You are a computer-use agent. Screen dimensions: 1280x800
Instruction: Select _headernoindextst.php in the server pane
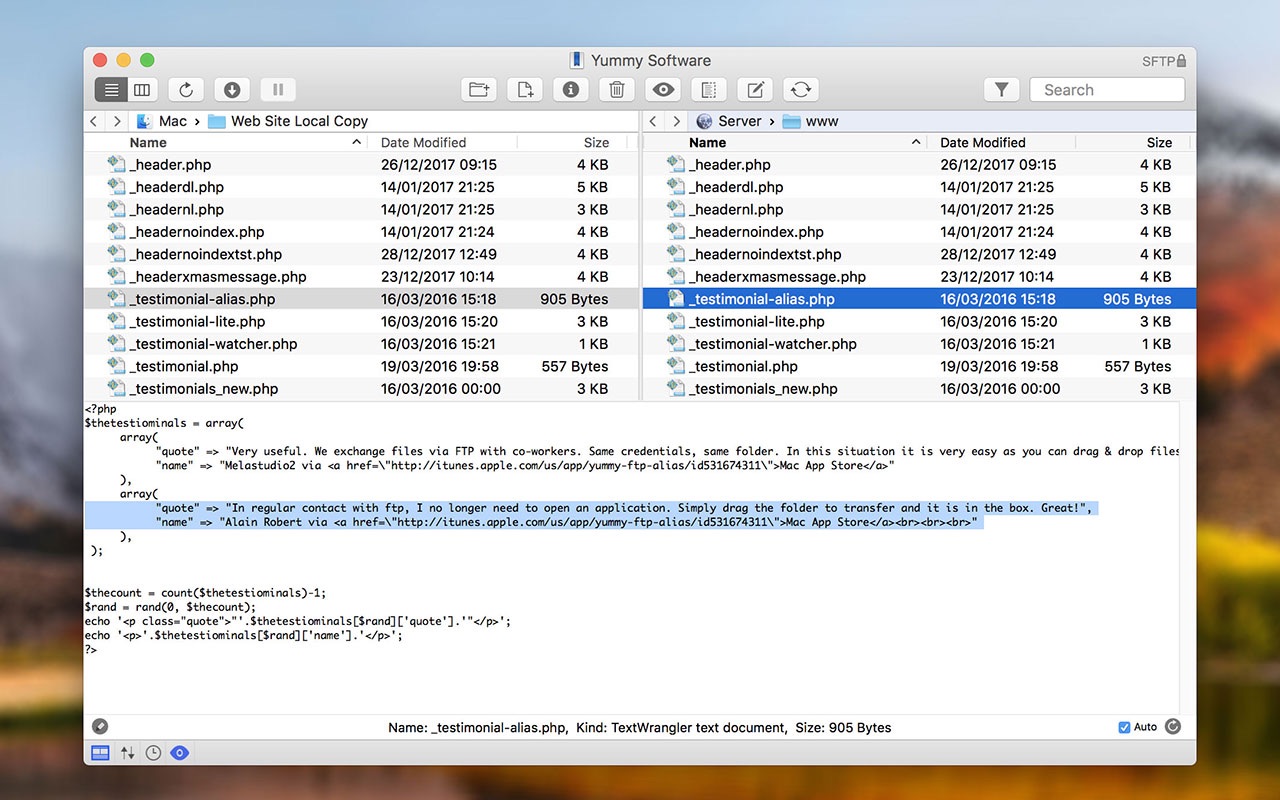coord(919,254)
